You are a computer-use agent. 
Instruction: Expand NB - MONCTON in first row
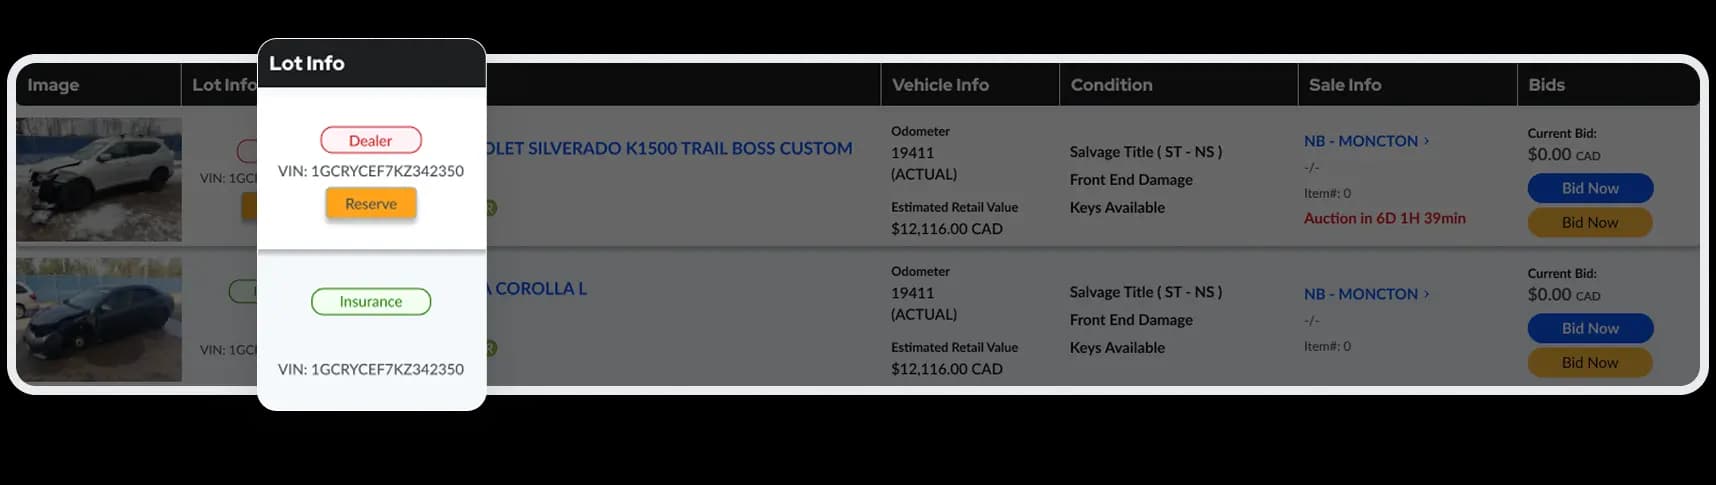pyautogui.click(x=1366, y=141)
